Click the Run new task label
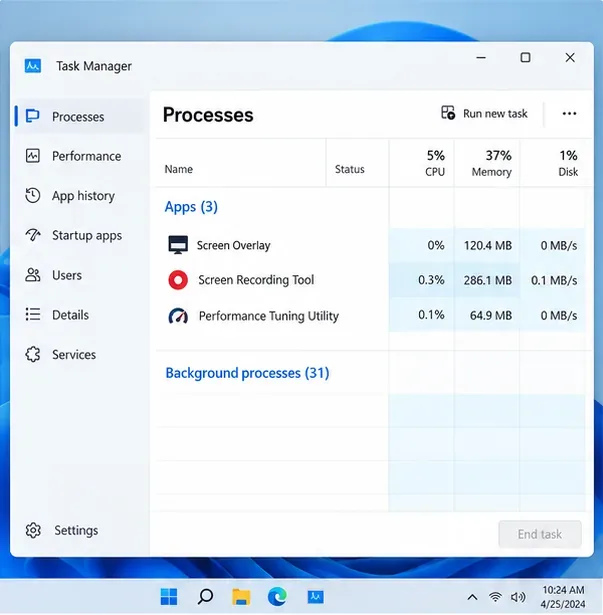The image size is (603, 615). pyautogui.click(x=495, y=114)
